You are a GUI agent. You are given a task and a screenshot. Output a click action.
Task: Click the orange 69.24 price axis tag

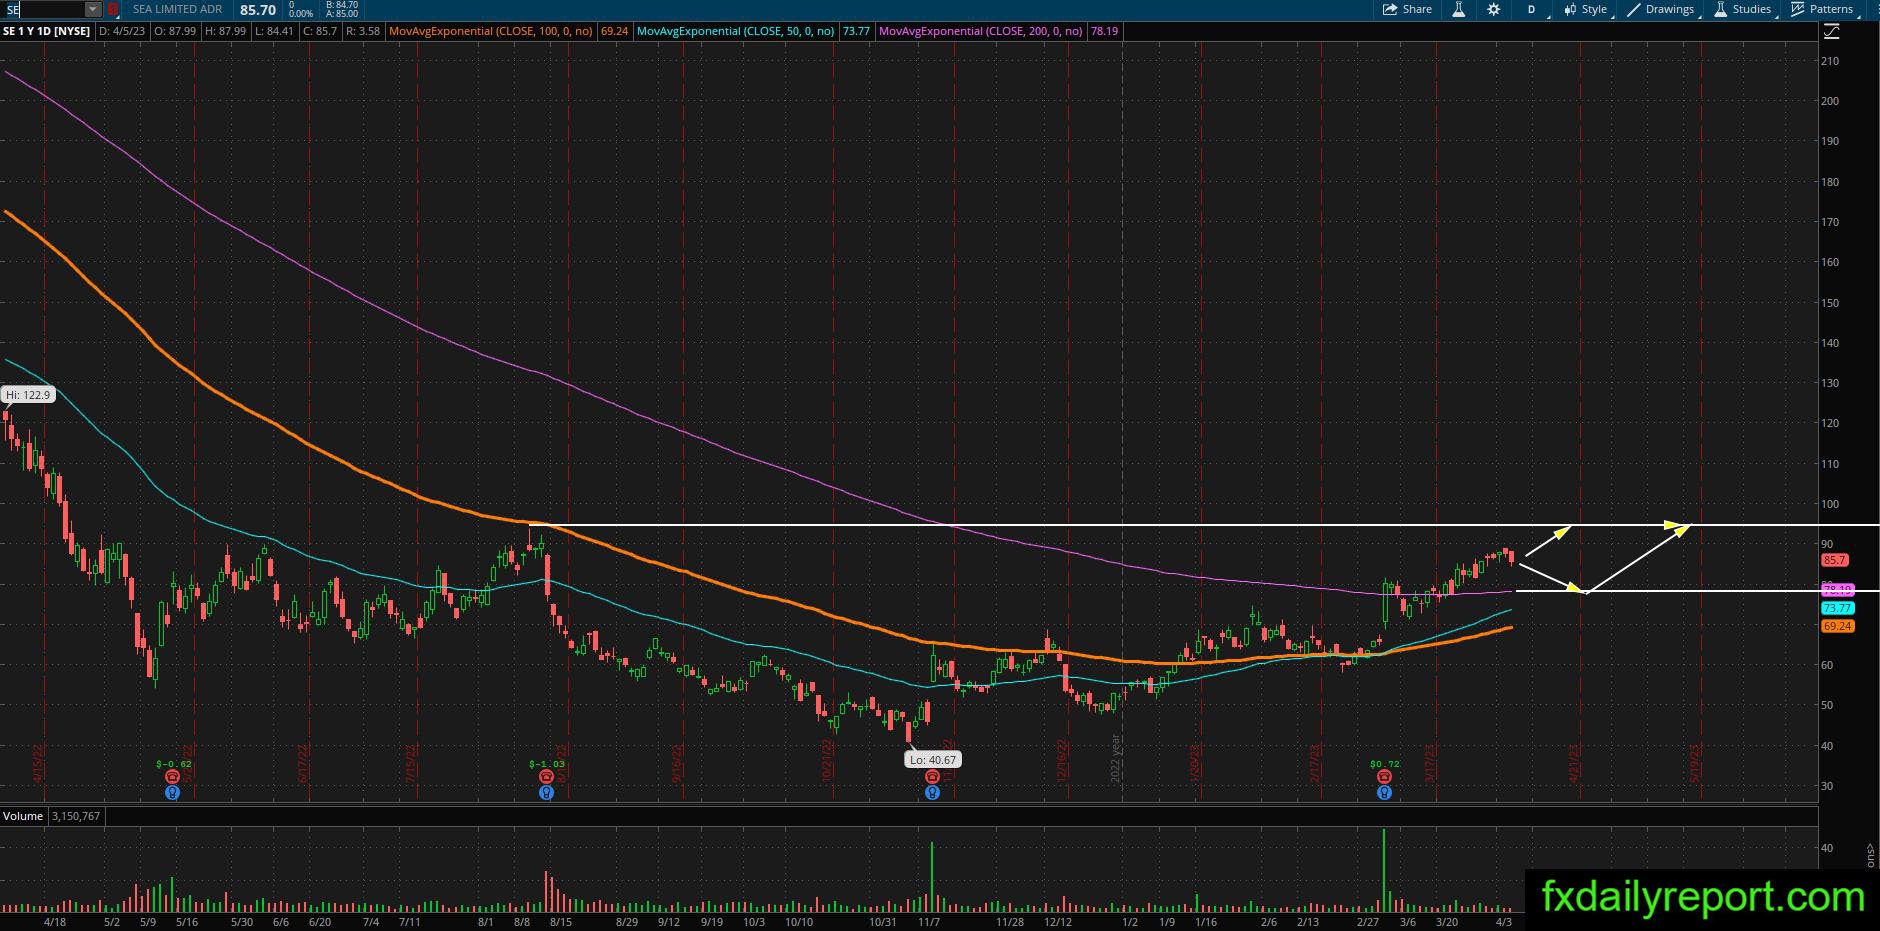[1837, 626]
